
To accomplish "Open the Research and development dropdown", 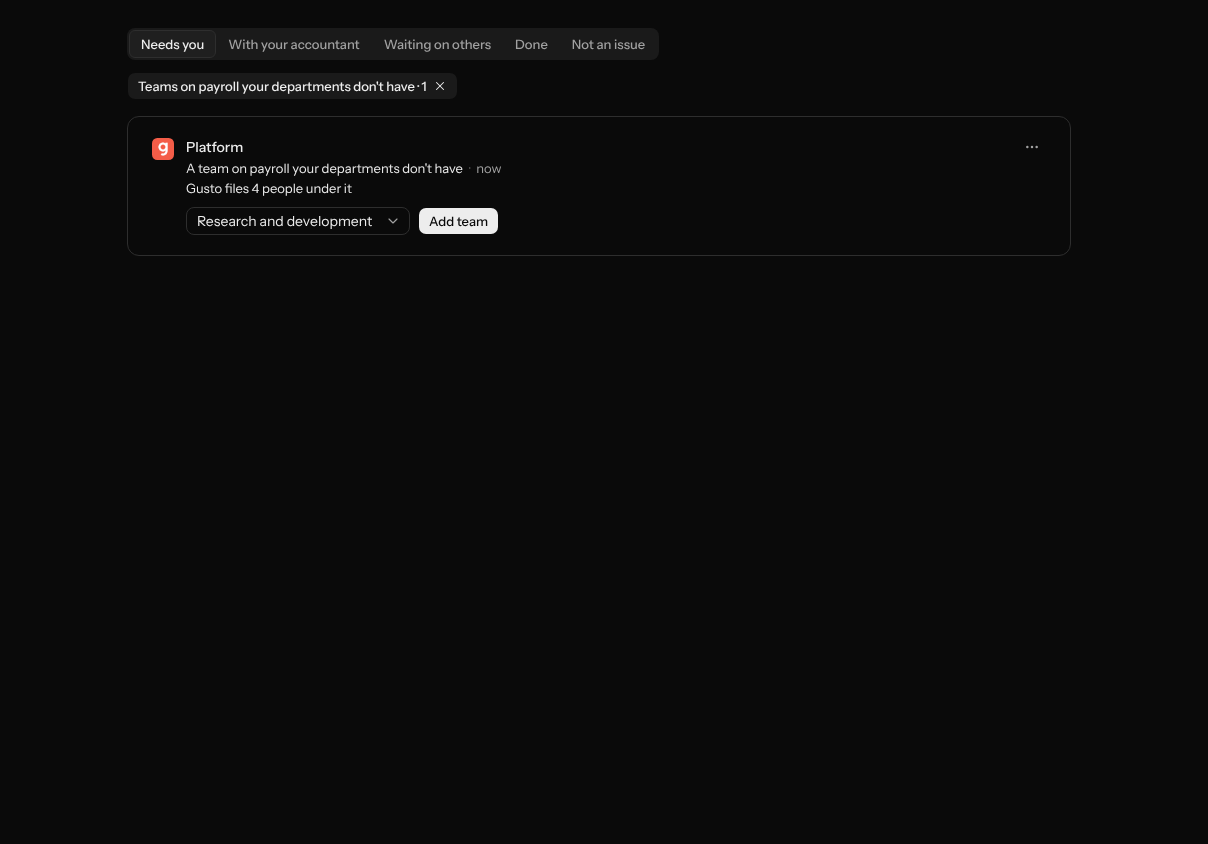I will [x=298, y=221].
